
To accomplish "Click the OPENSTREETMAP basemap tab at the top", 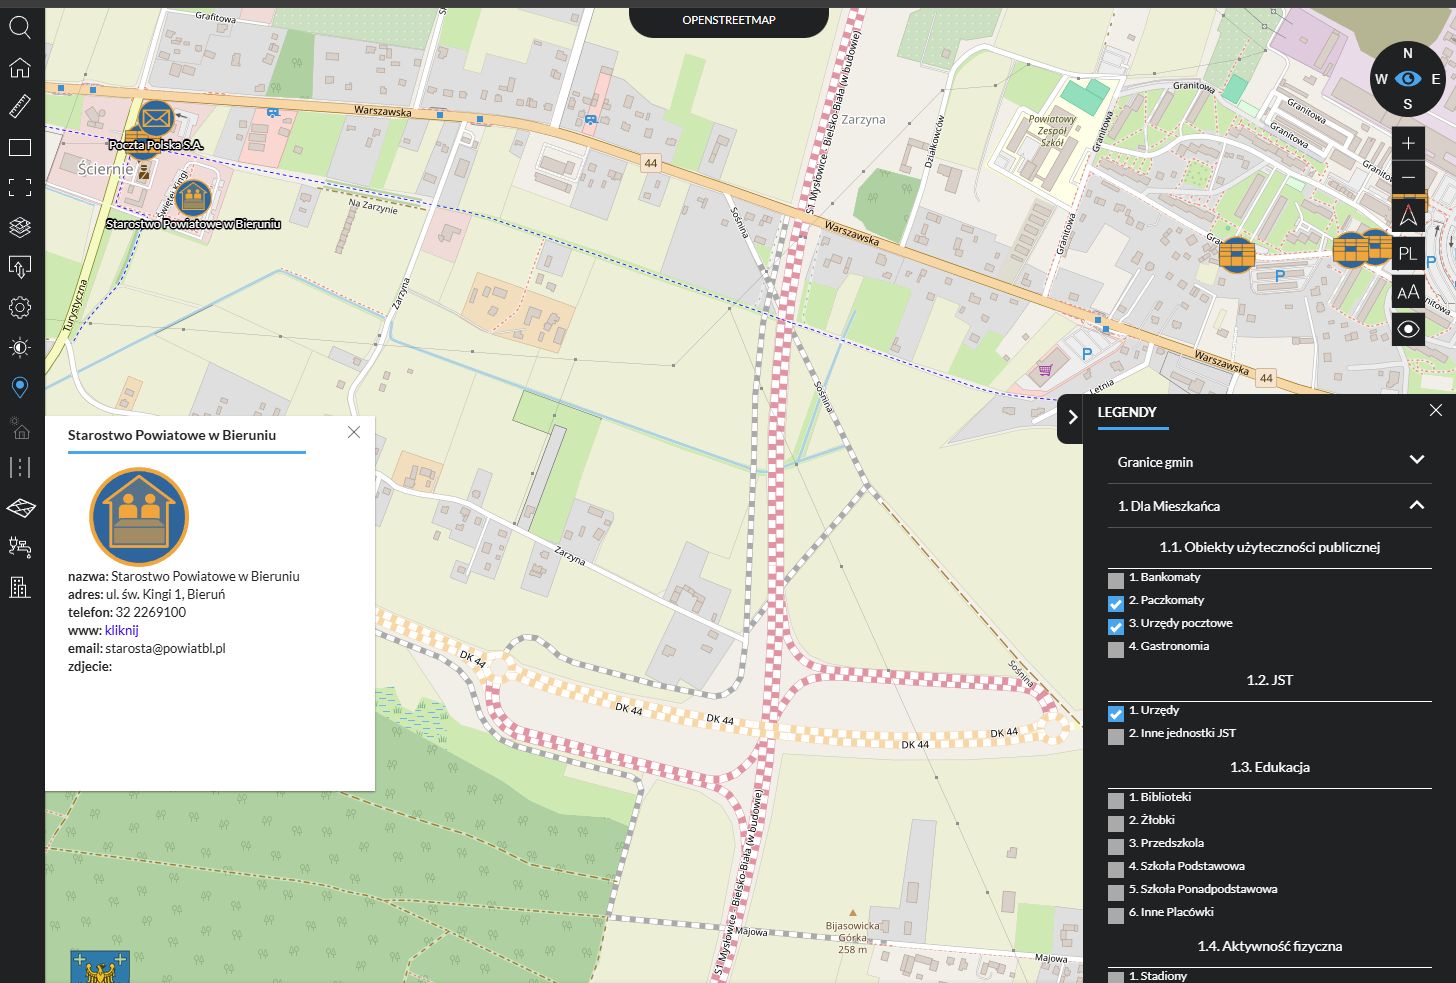I will [728, 20].
